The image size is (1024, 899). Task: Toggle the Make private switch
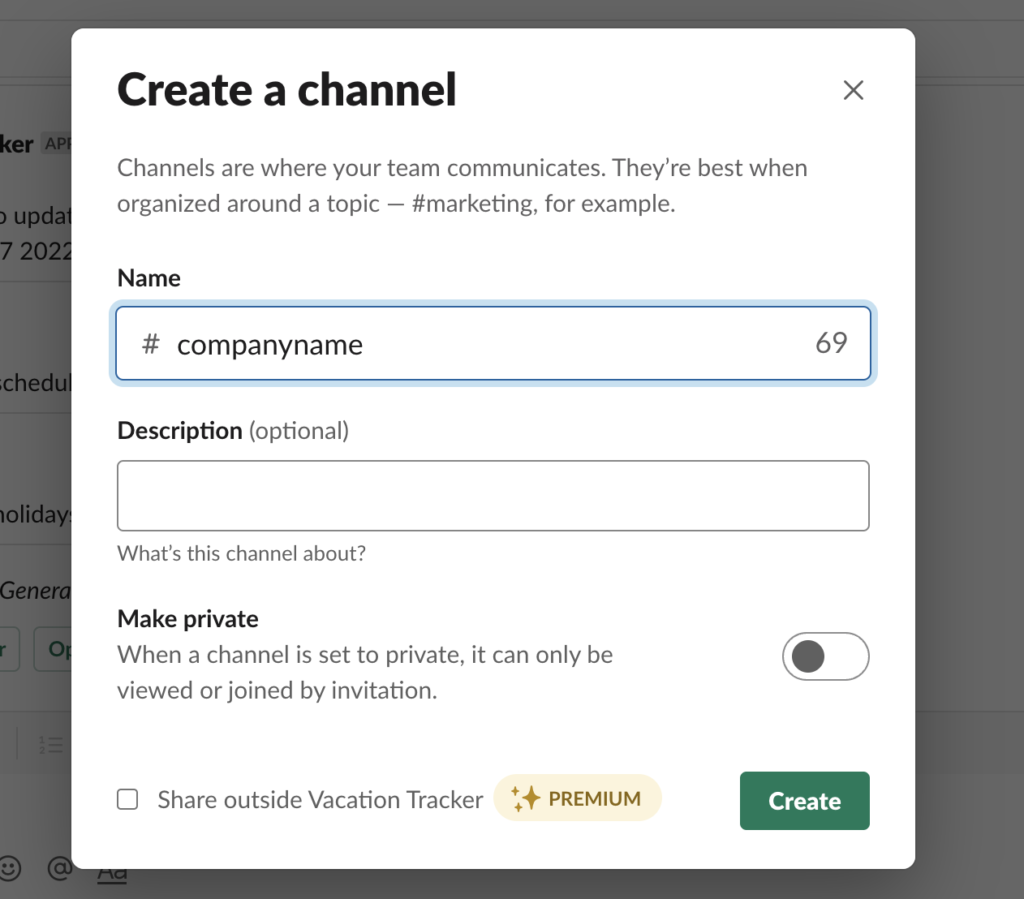coord(826,656)
